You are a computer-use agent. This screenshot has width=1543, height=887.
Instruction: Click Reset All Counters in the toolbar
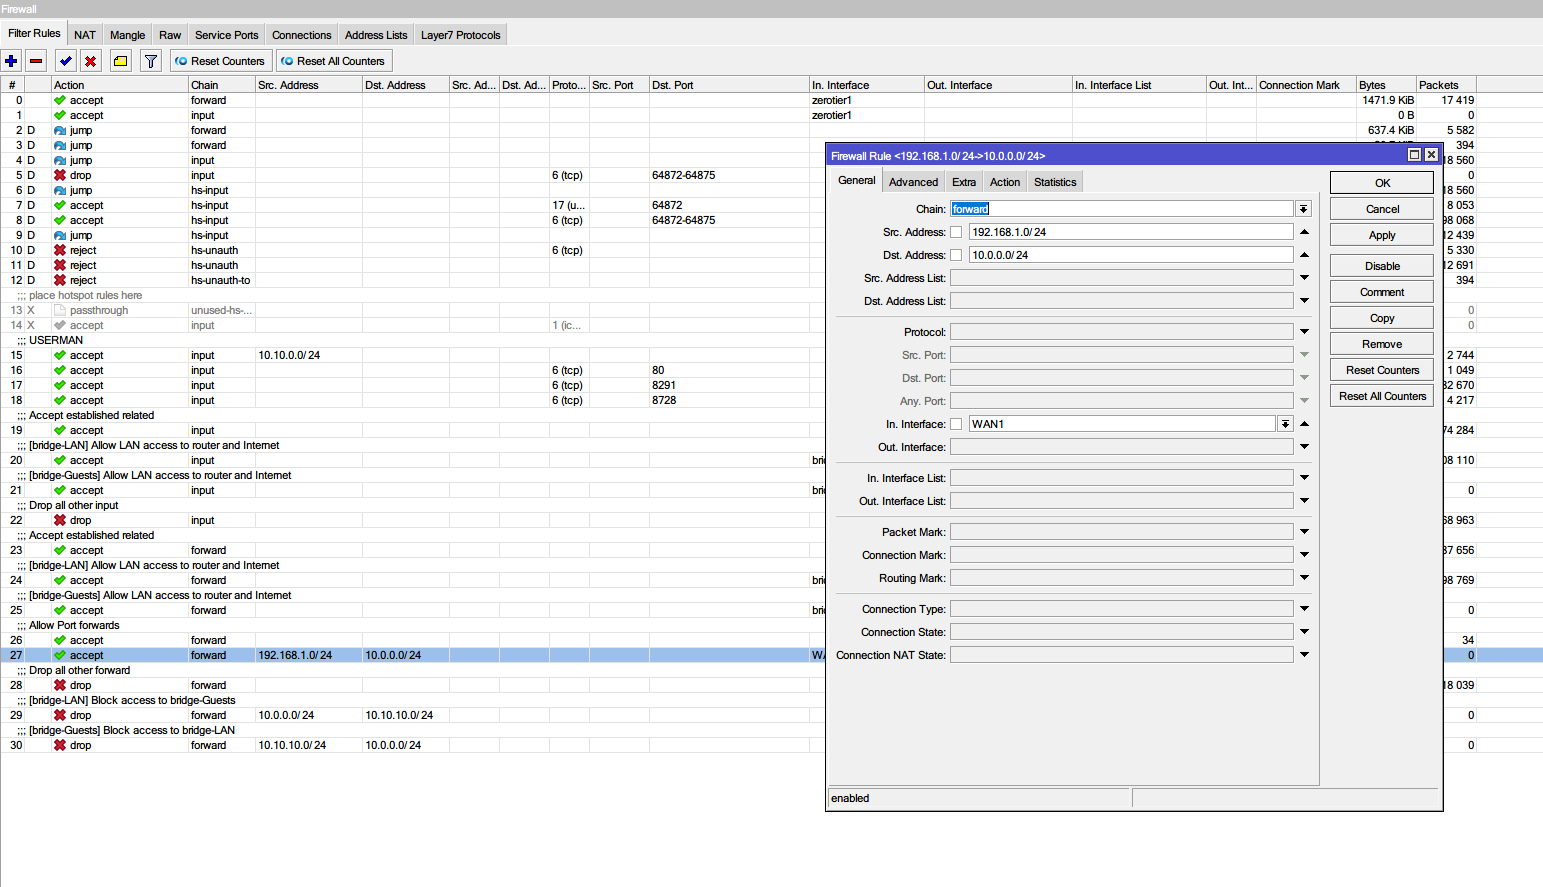tap(334, 61)
